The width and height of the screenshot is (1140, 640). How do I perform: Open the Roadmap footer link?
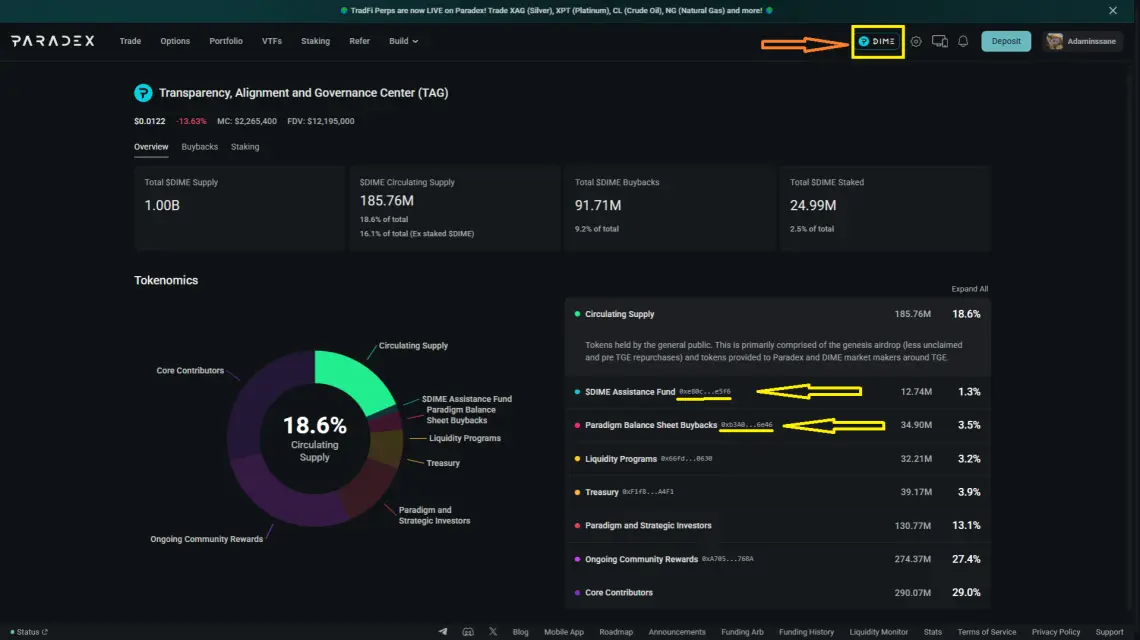(x=616, y=632)
